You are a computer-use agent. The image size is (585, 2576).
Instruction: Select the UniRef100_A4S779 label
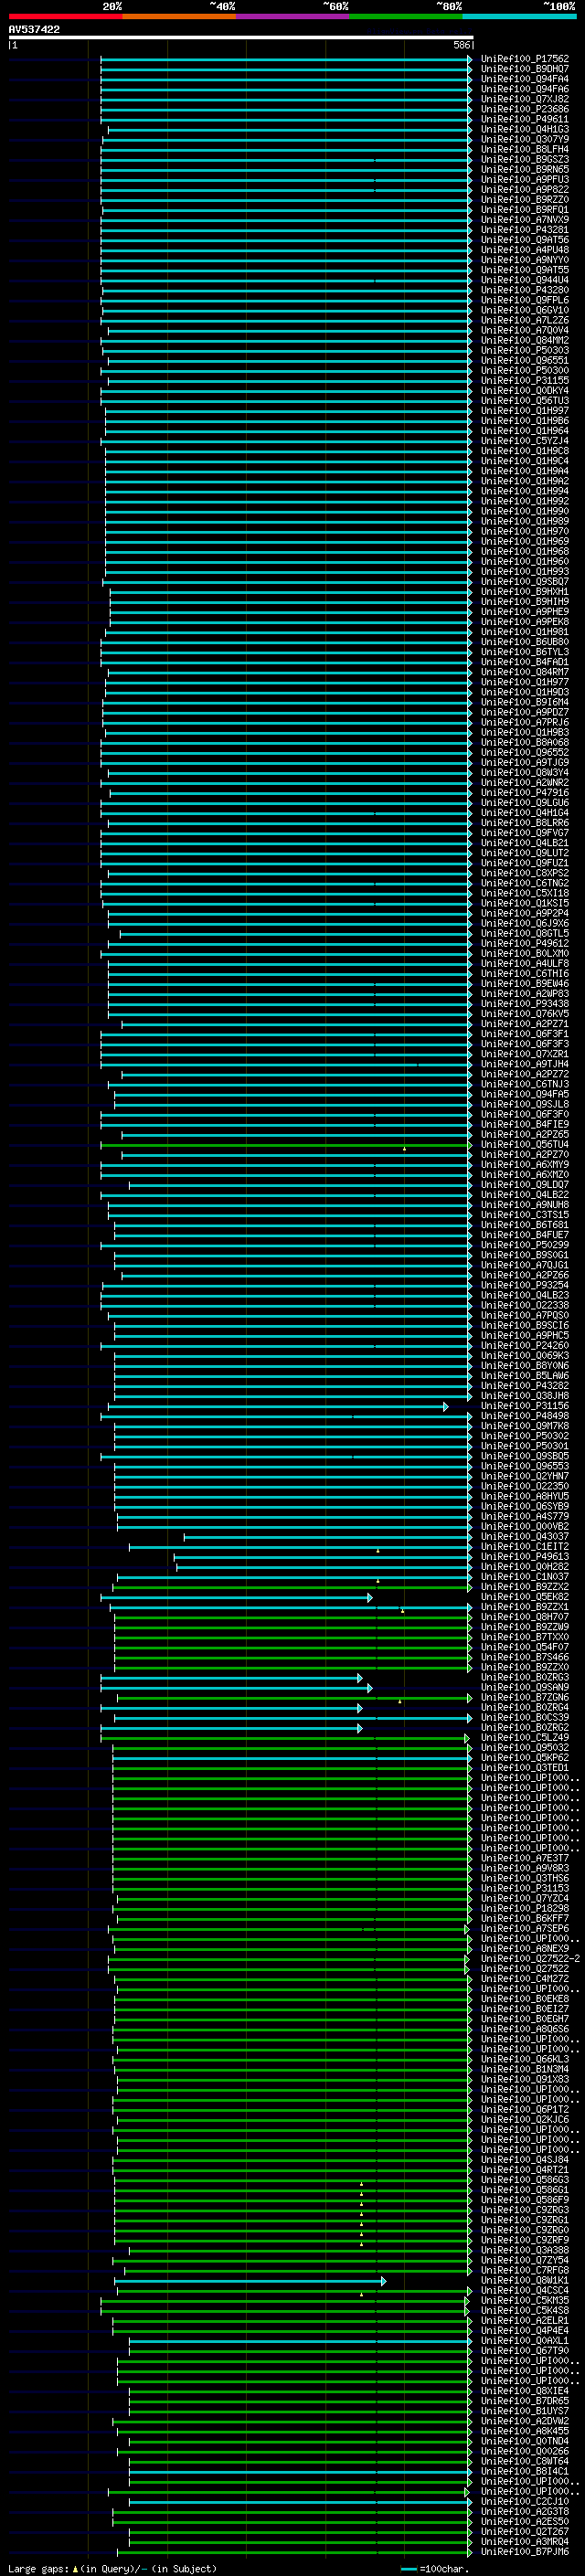point(524,1516)
